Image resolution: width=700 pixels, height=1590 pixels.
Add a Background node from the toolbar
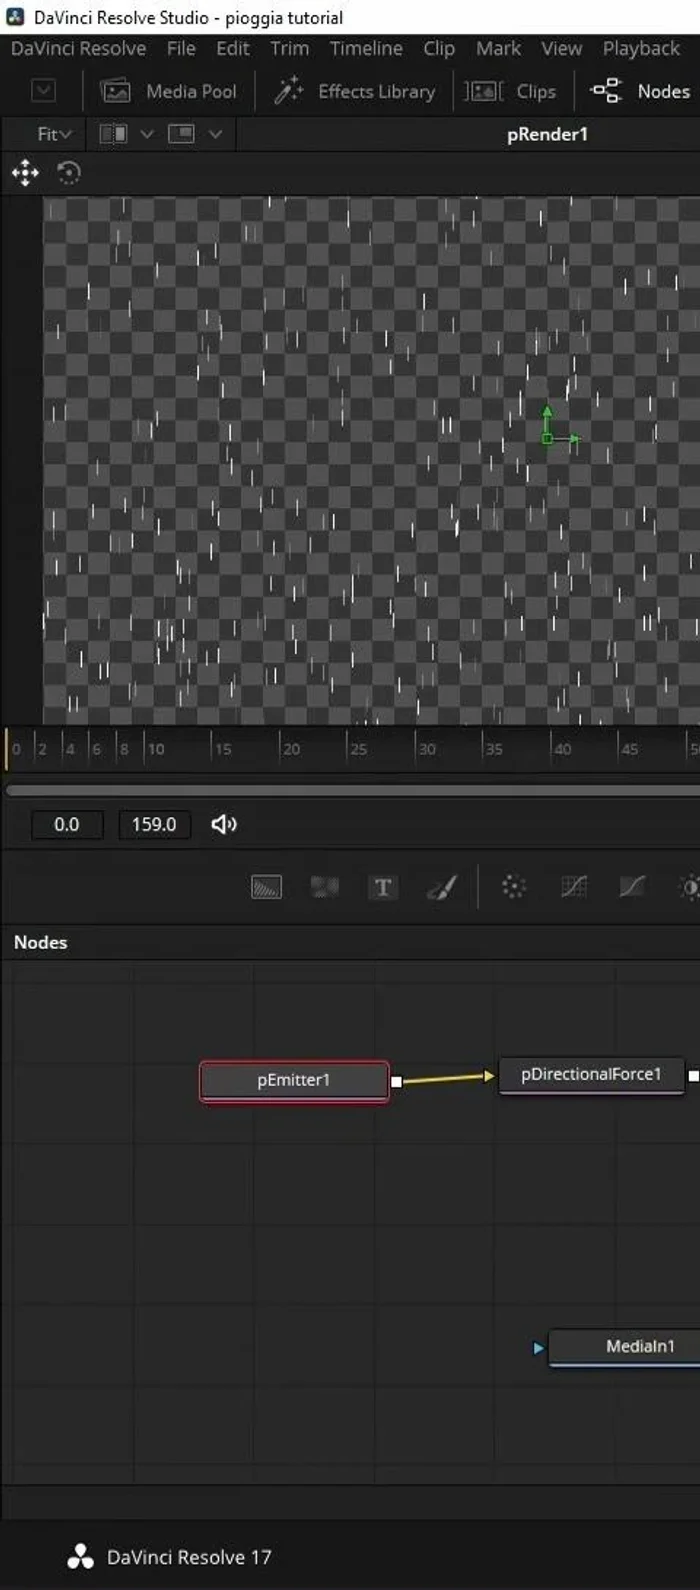click(266, 887)
